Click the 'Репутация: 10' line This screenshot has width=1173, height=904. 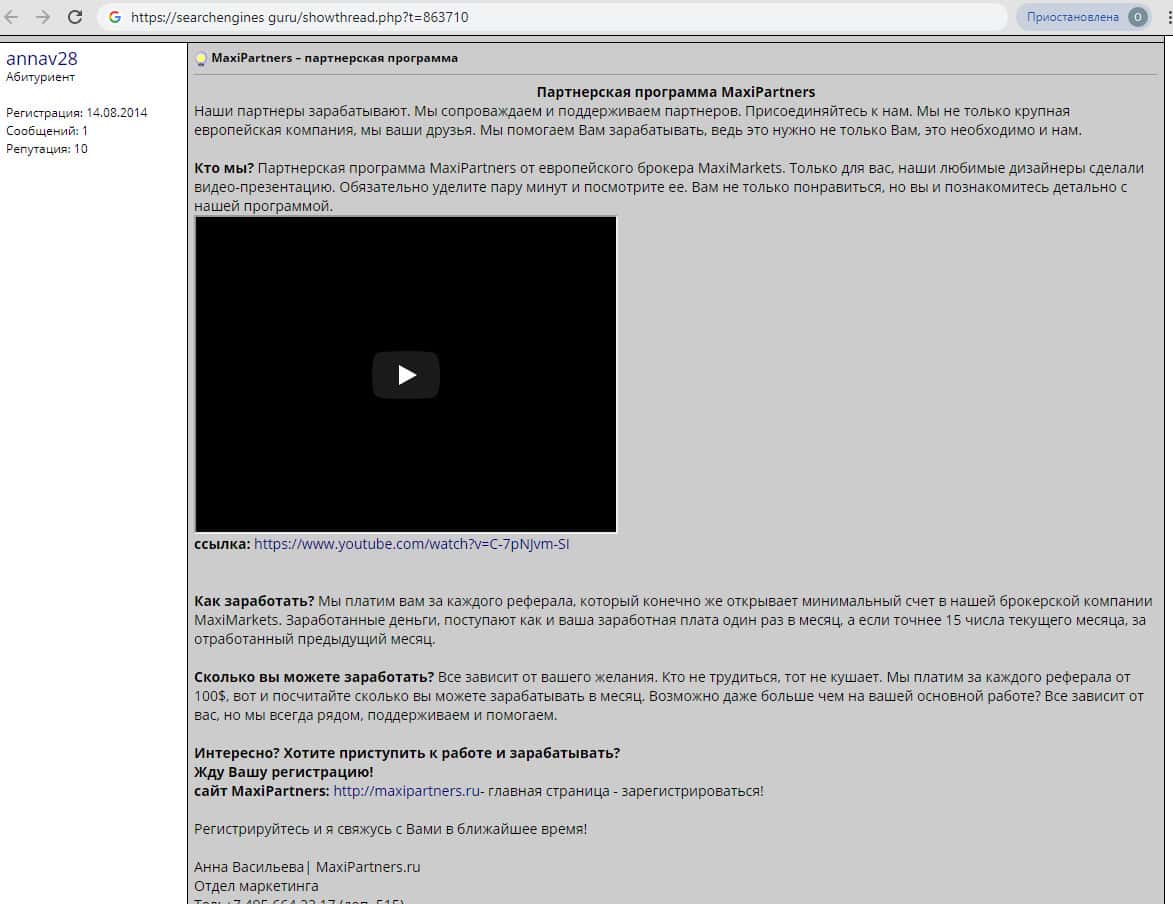tap(46, 148)
